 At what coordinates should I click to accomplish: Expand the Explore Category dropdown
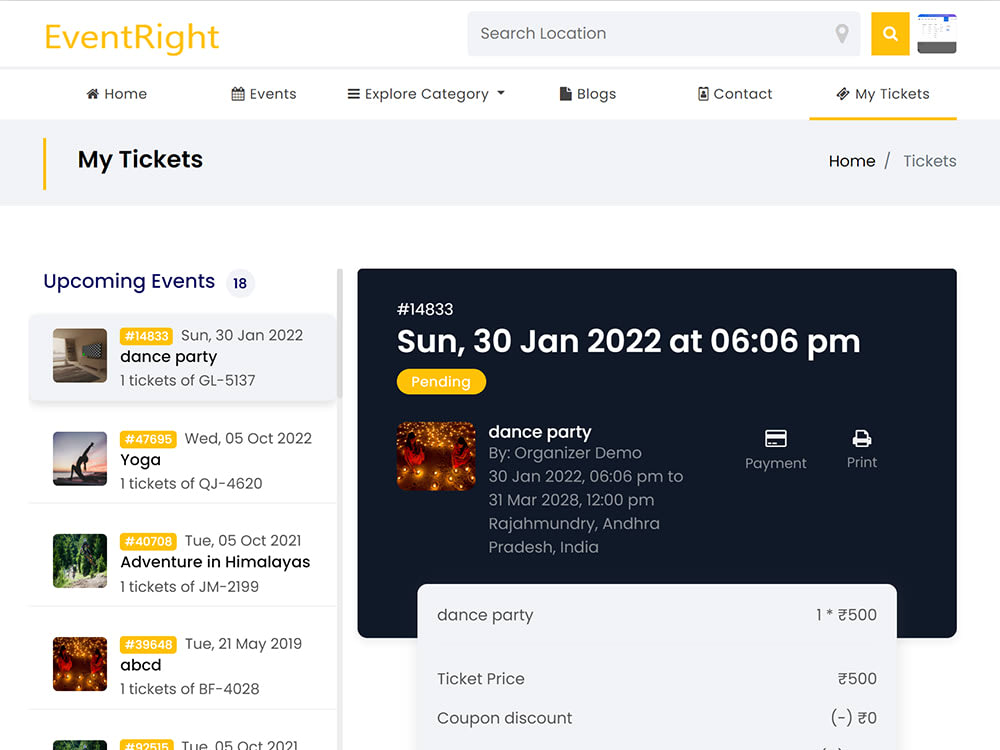426,94
